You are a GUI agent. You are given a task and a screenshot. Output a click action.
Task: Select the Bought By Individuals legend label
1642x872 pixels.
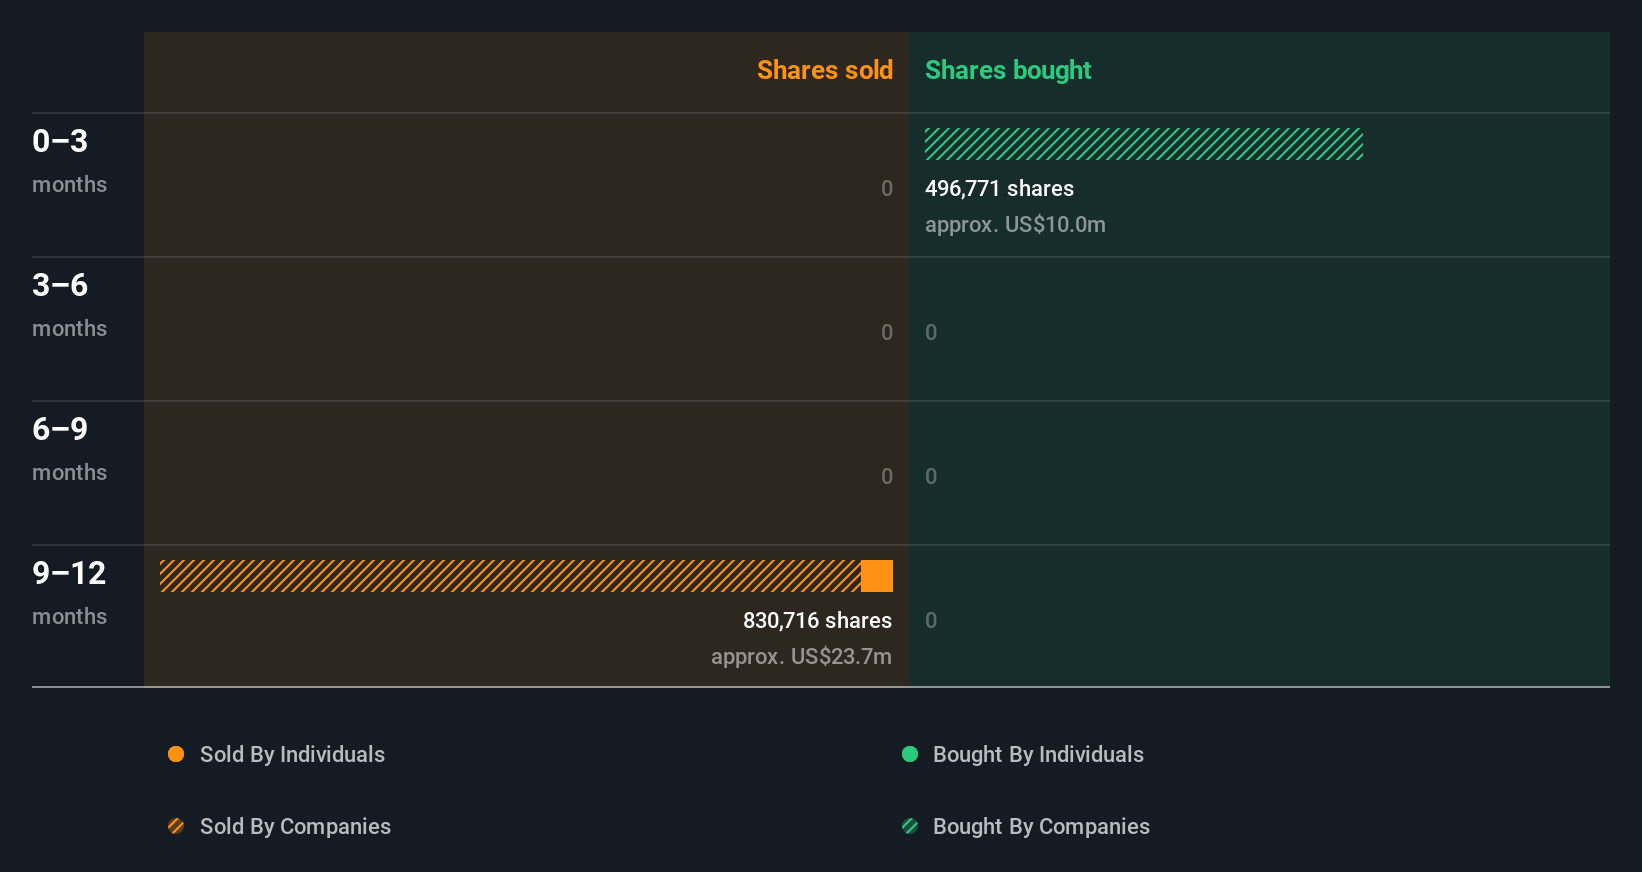[1038, 754]
